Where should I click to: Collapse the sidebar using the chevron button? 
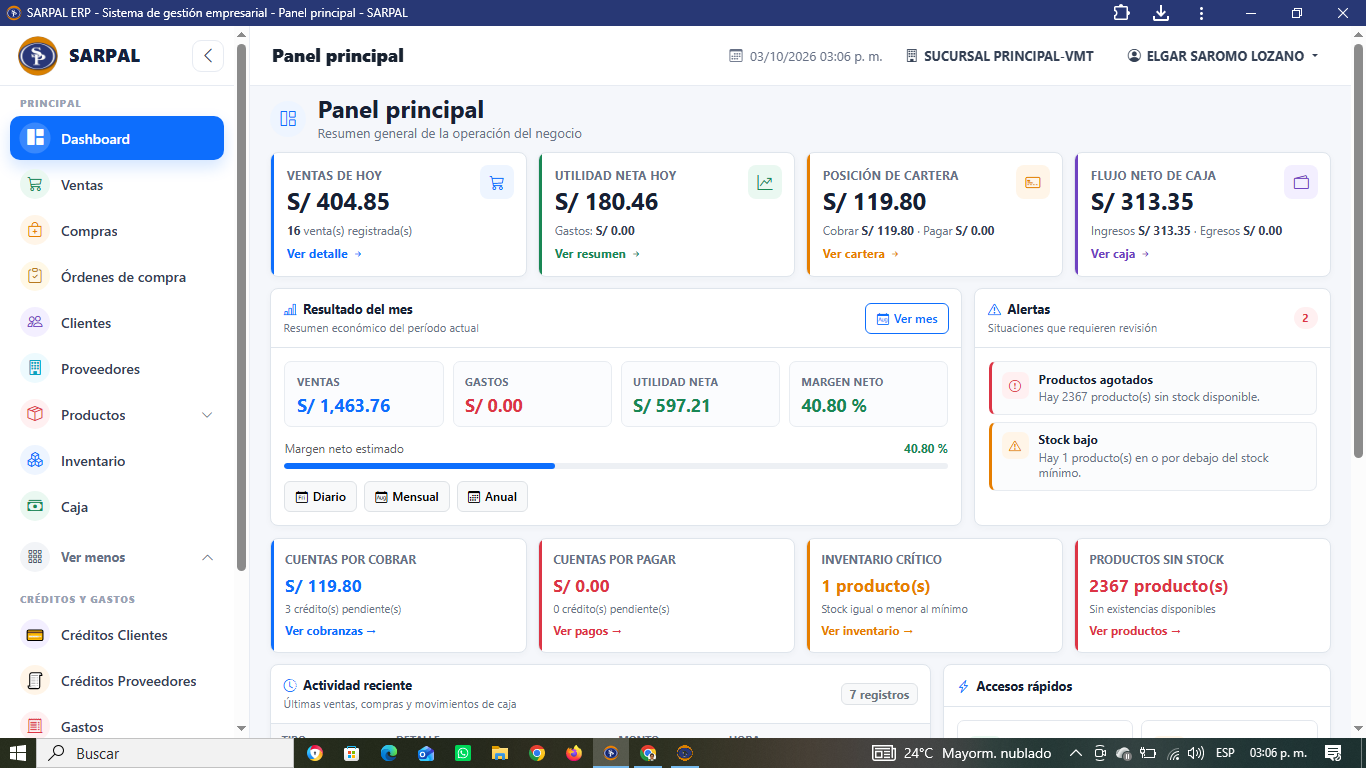[x=207, y=56]
